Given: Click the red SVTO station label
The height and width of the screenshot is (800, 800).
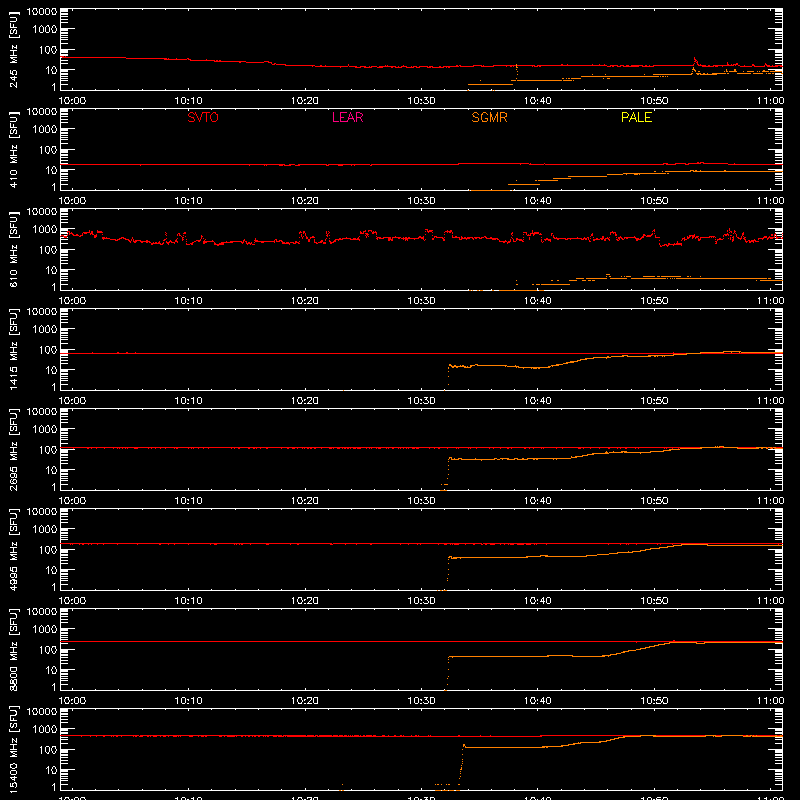Looking at the screenshot, I should (x=203, y=117).
